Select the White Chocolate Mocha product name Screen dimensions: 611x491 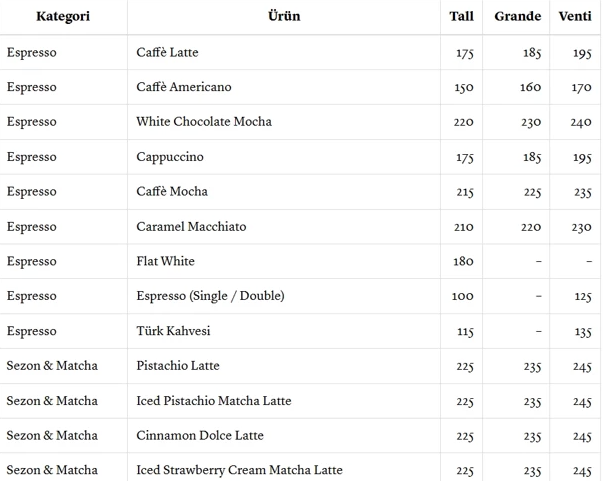click(204, 122)
